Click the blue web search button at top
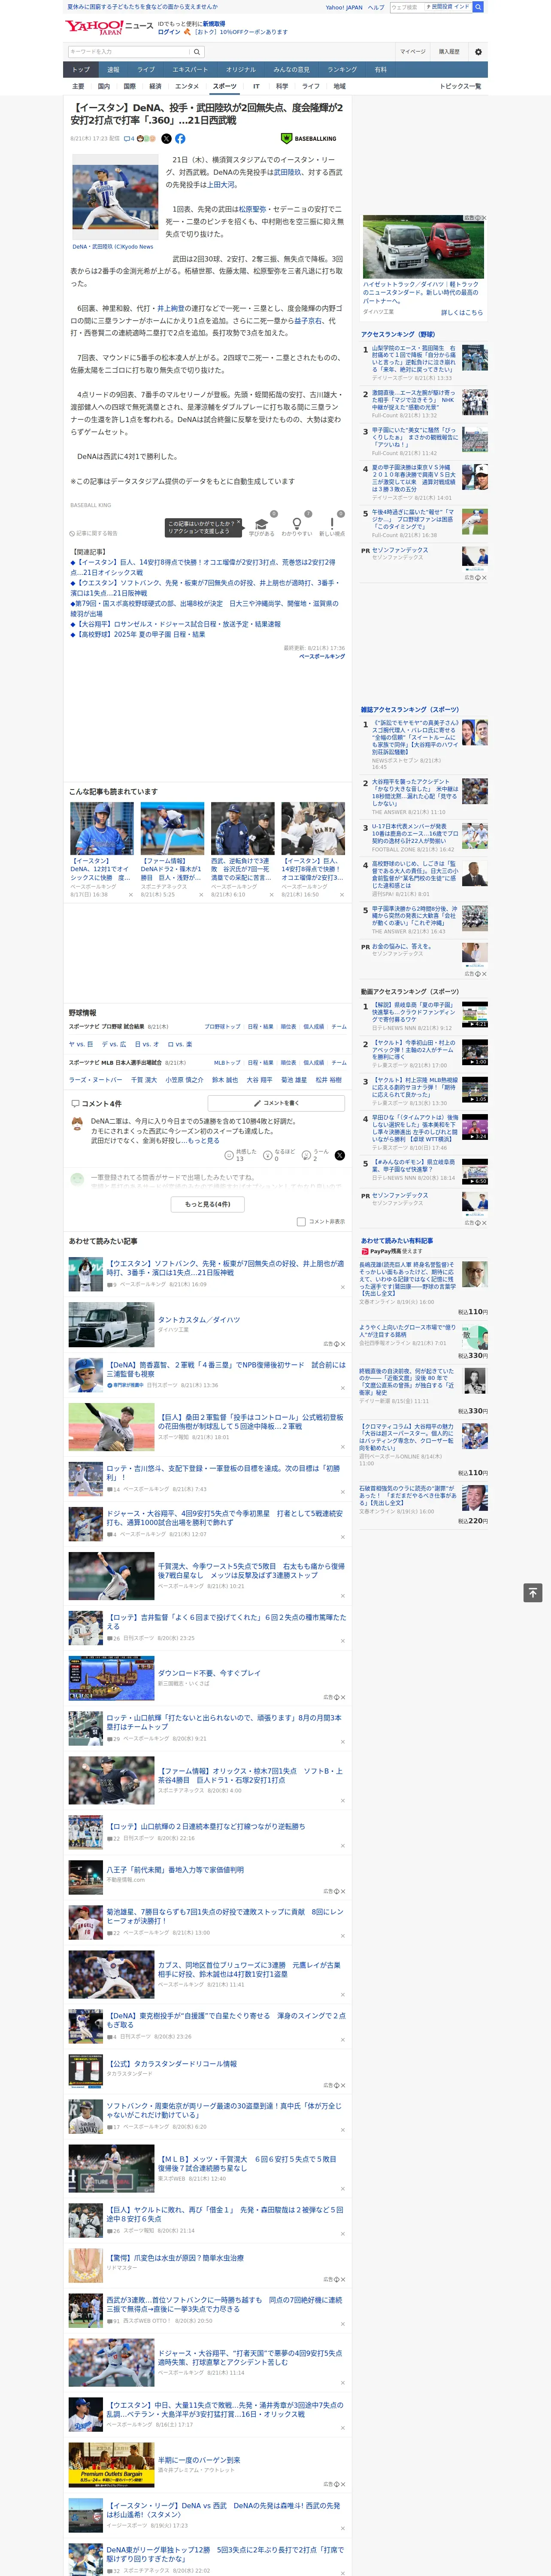 478,7
